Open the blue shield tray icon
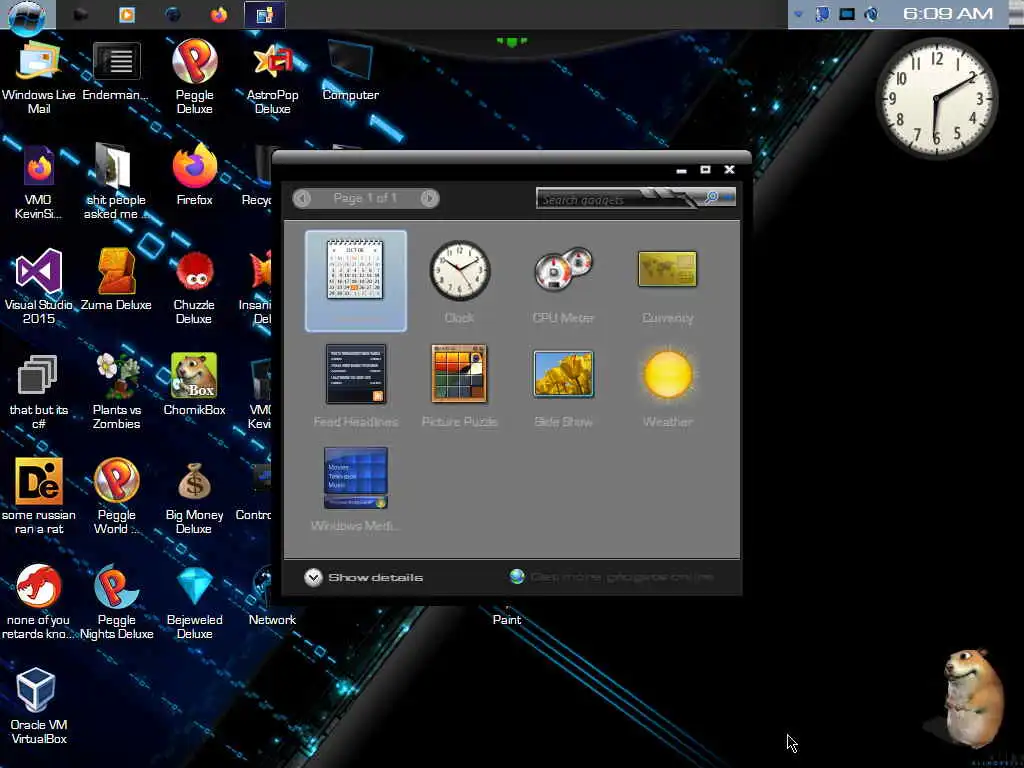Screen dimensions: 1024x768 pyautogui.click(x=822, y=14)
